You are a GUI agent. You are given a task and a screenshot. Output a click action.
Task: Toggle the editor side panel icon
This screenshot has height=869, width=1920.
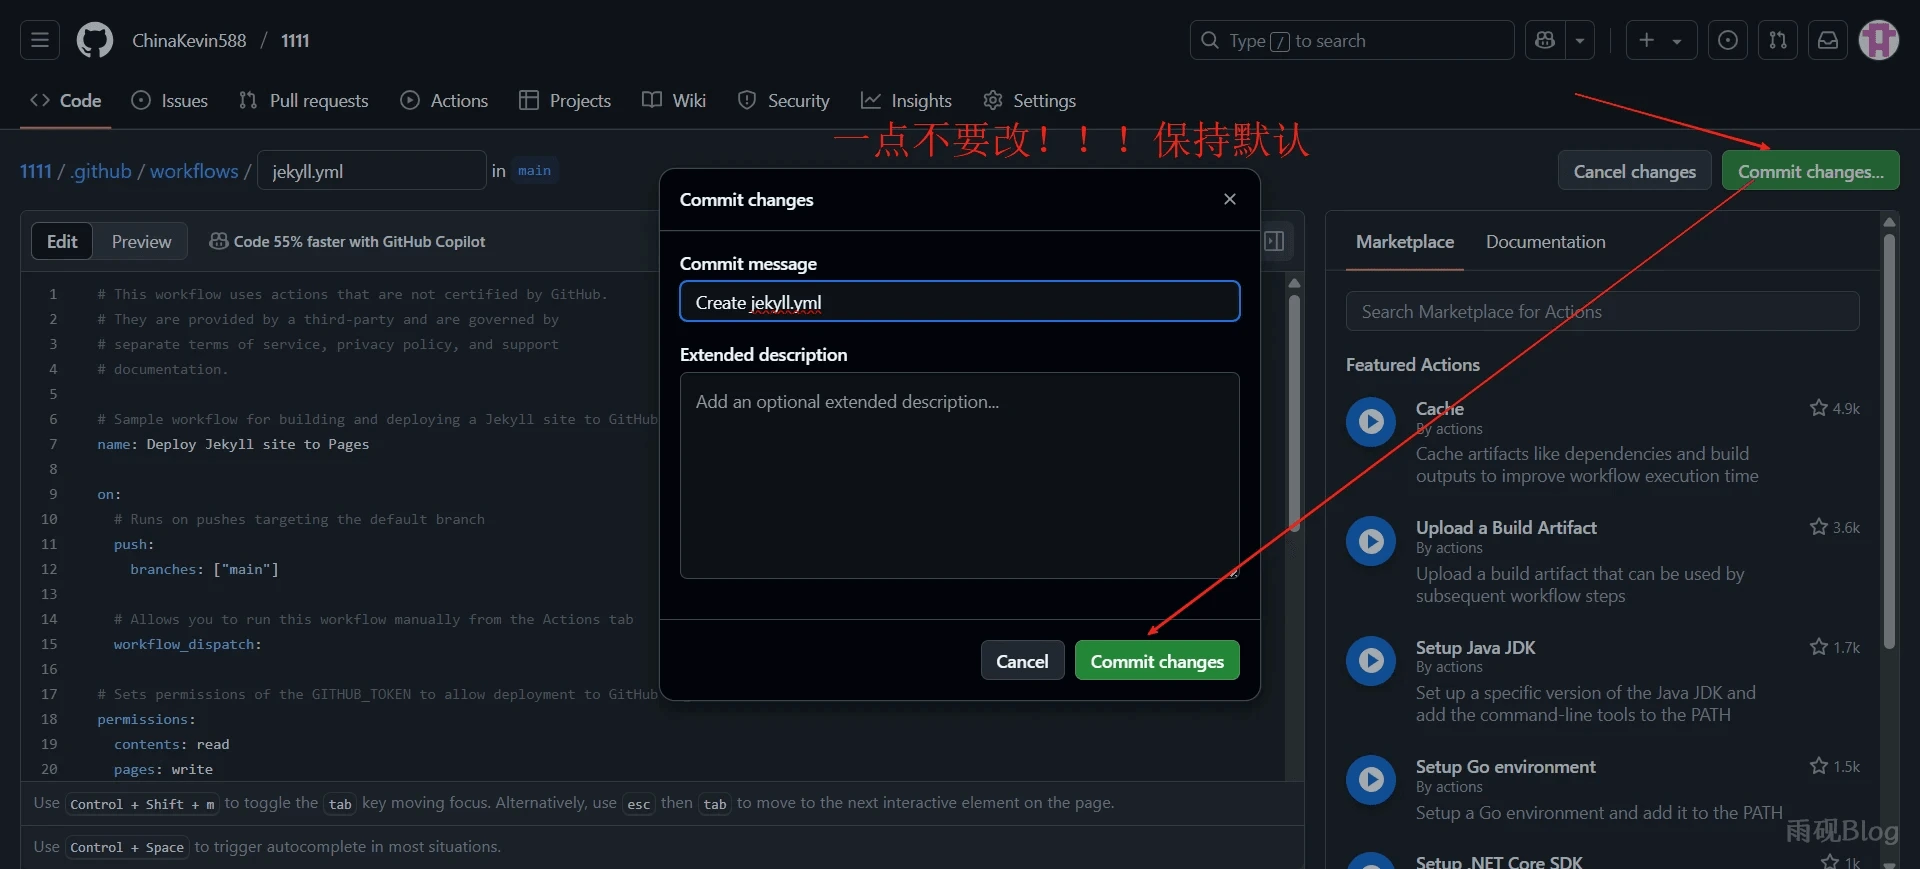pyautogui.click(x=1274, y=241)
